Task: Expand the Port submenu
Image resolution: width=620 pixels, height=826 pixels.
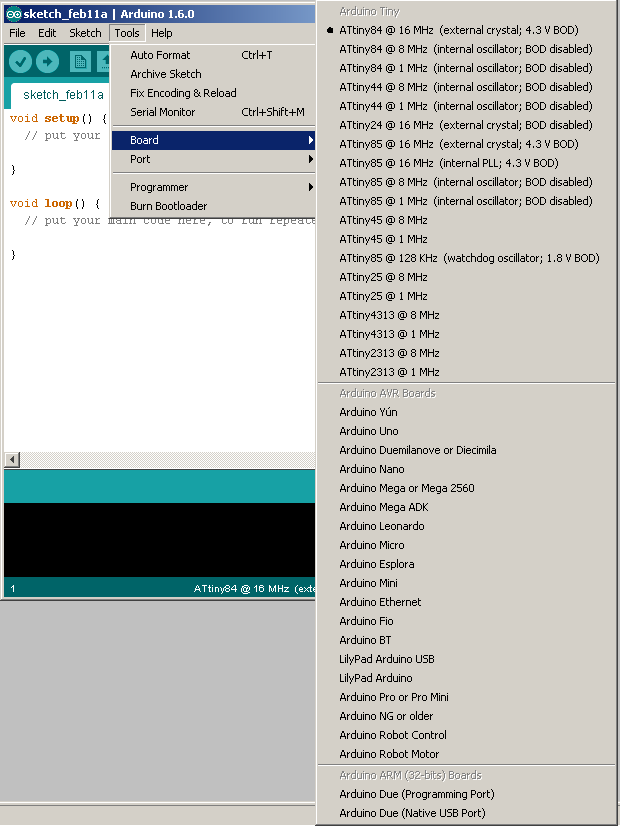Action: (213, 159)
